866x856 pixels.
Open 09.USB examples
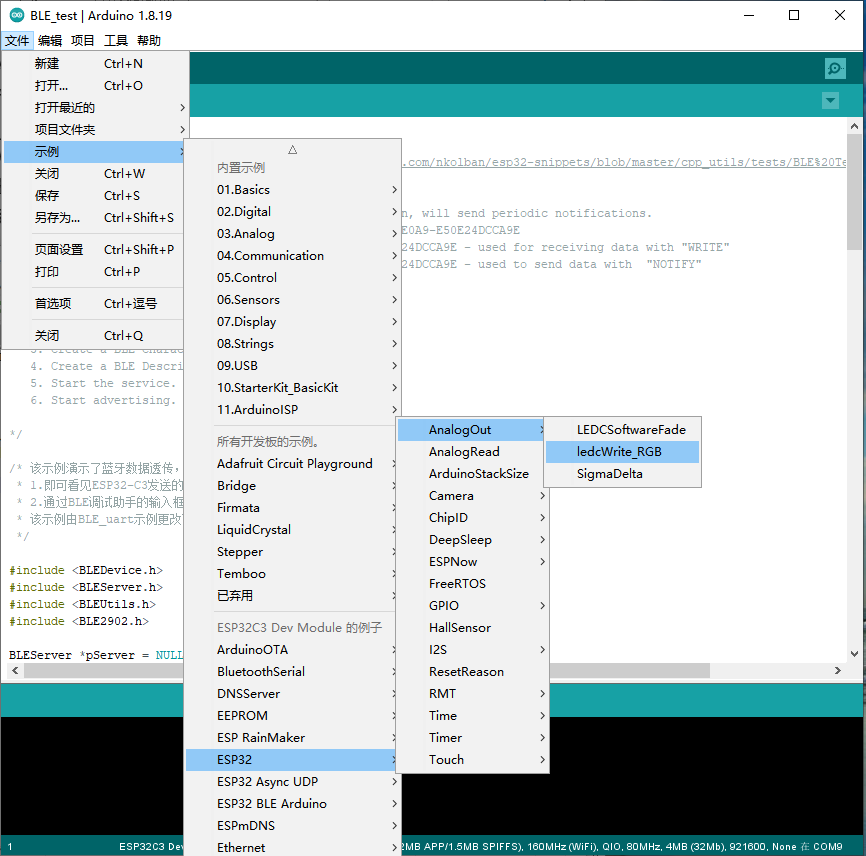click(293, 366)
